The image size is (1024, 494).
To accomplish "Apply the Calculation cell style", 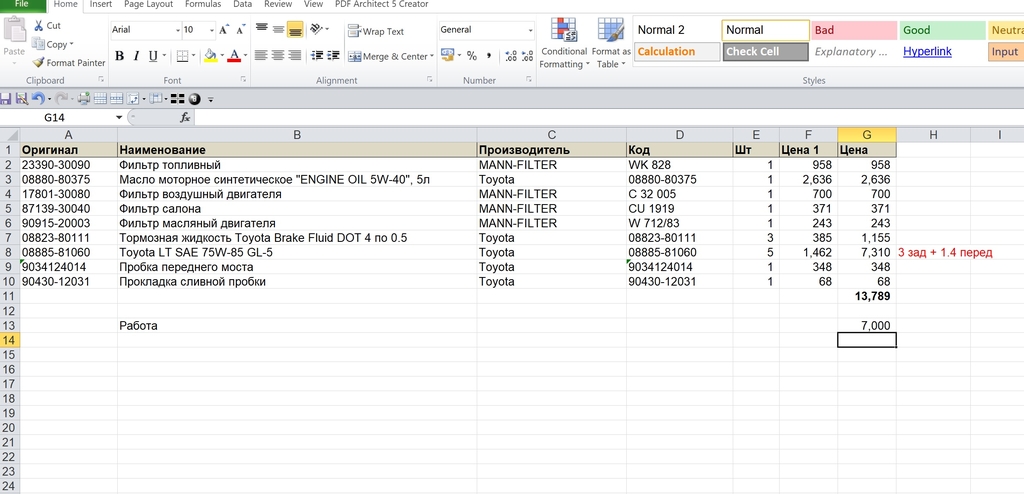I will pos(677,52).
